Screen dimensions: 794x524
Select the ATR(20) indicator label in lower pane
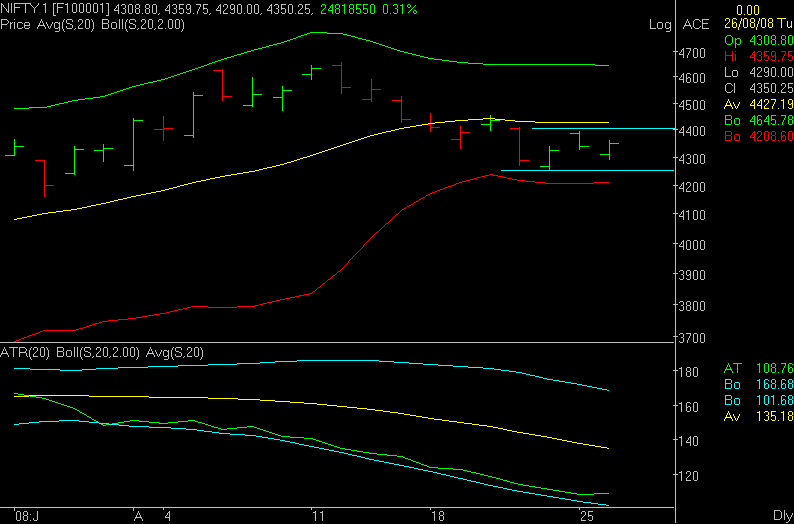[x=25, y=353]
